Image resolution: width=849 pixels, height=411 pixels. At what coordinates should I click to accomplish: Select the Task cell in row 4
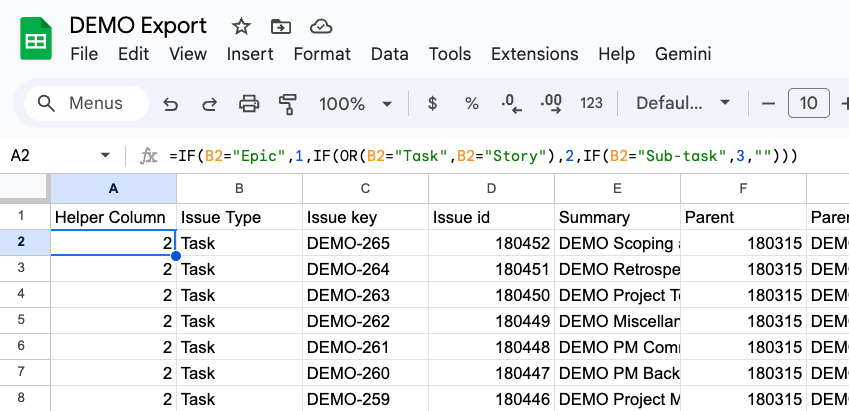coord(239,295)
